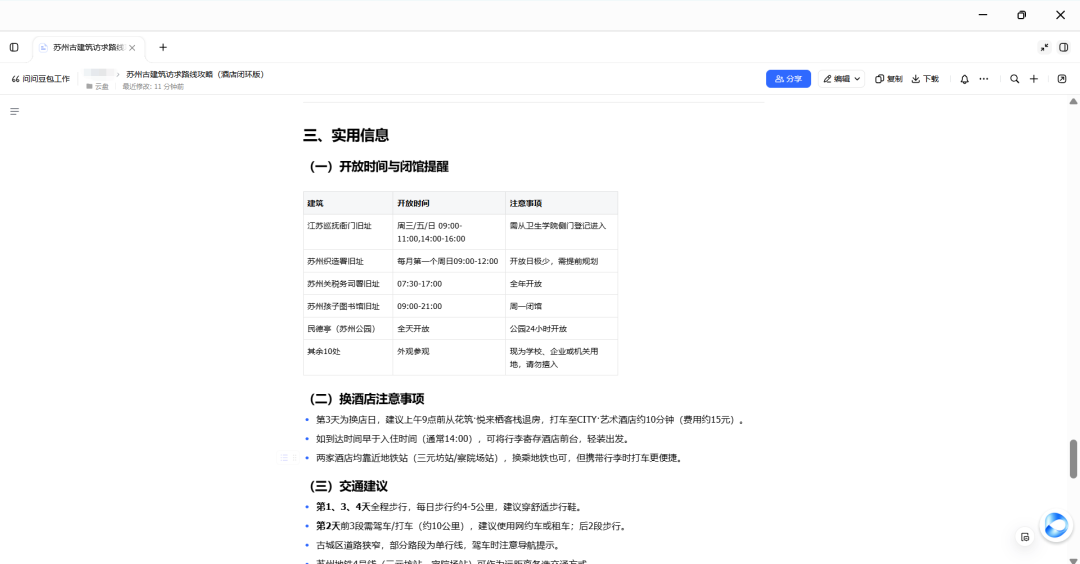Click heading （二）换酒店注意事项
Screen dimensions: 1080x564
pos(364,399)
